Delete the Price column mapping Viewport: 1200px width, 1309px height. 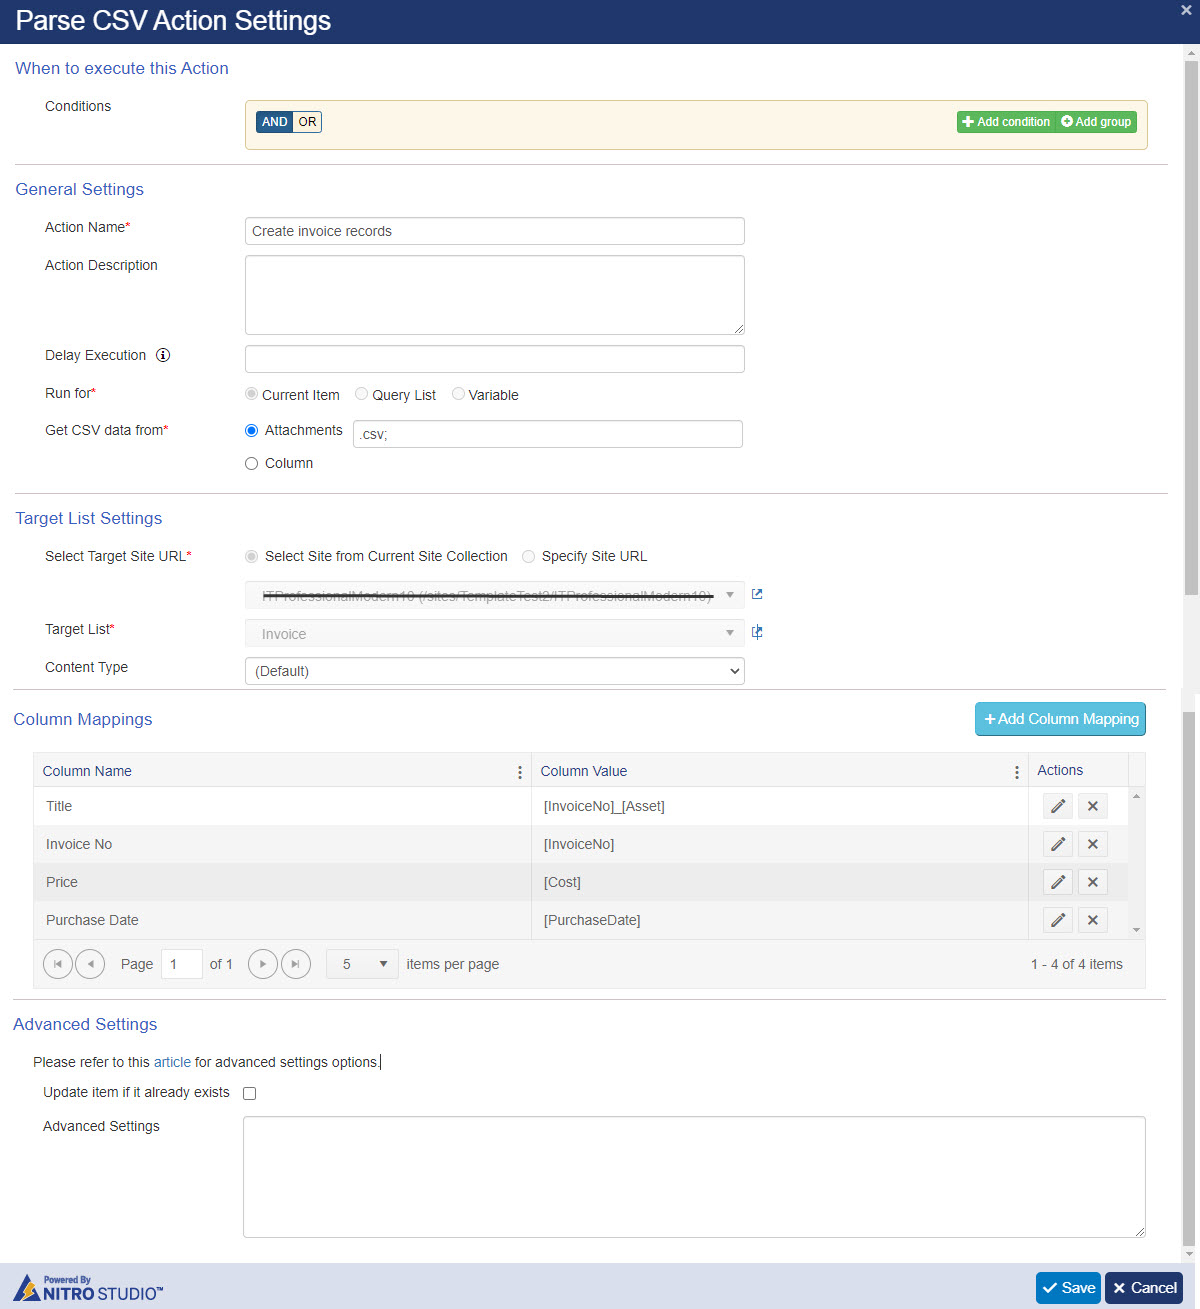coord(1092,882)
